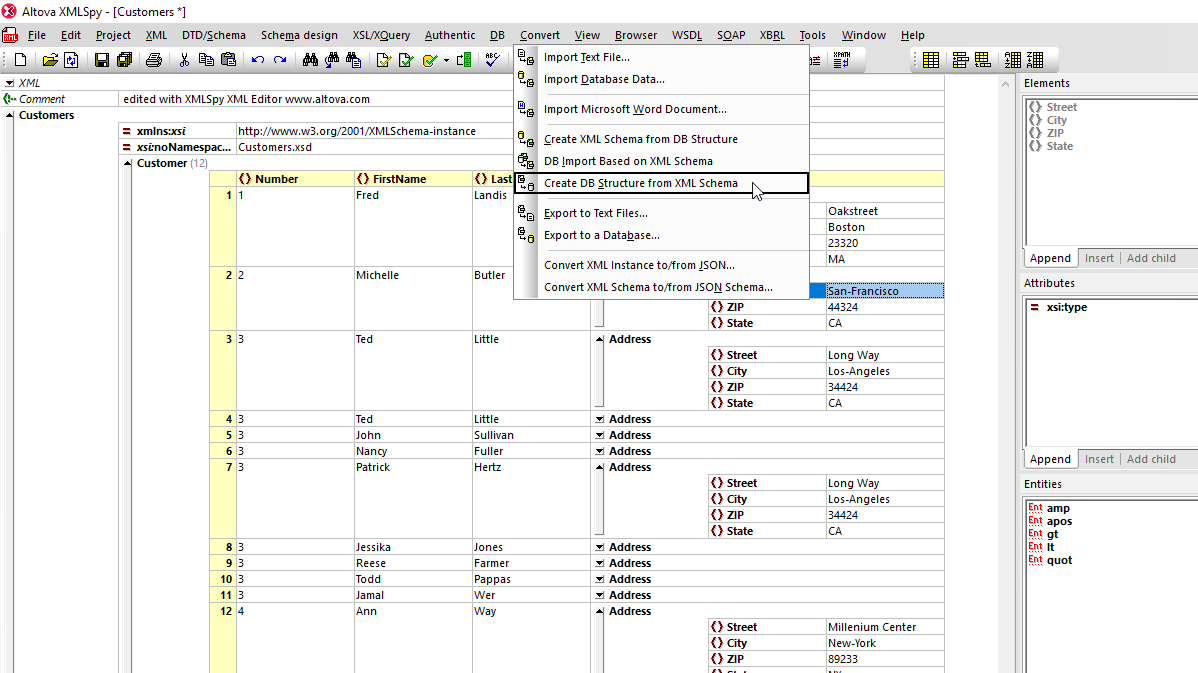
Task: Cut selection with the scissors icon
Action: coord(184,60)
